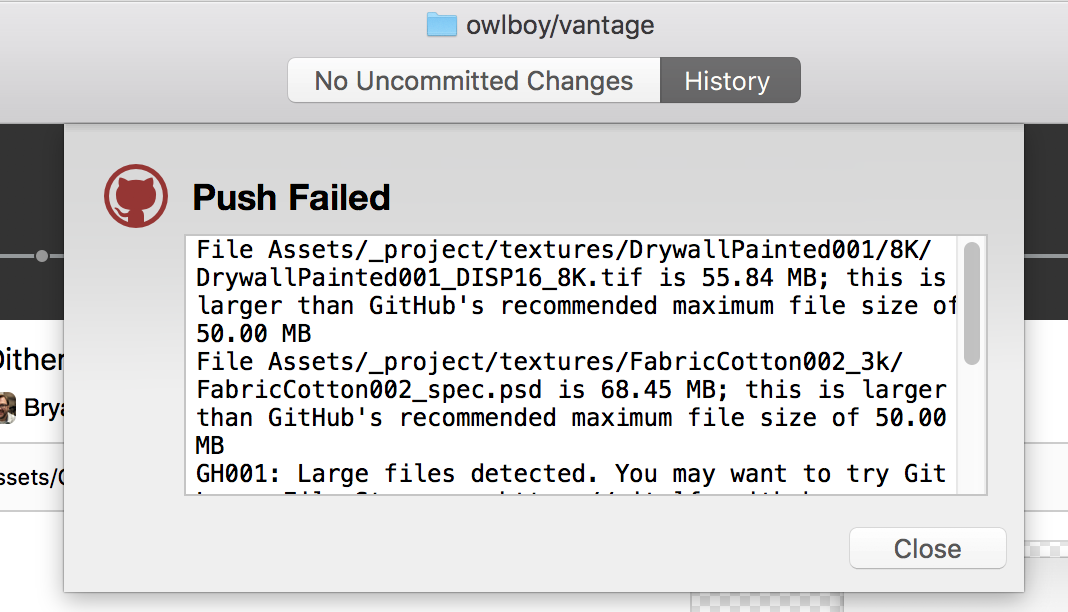Image resolution: width=1068 pixels, height=612 pixels.
Task: Click the owlboy/vantage repository title
Action: click(x=560, y=25)
